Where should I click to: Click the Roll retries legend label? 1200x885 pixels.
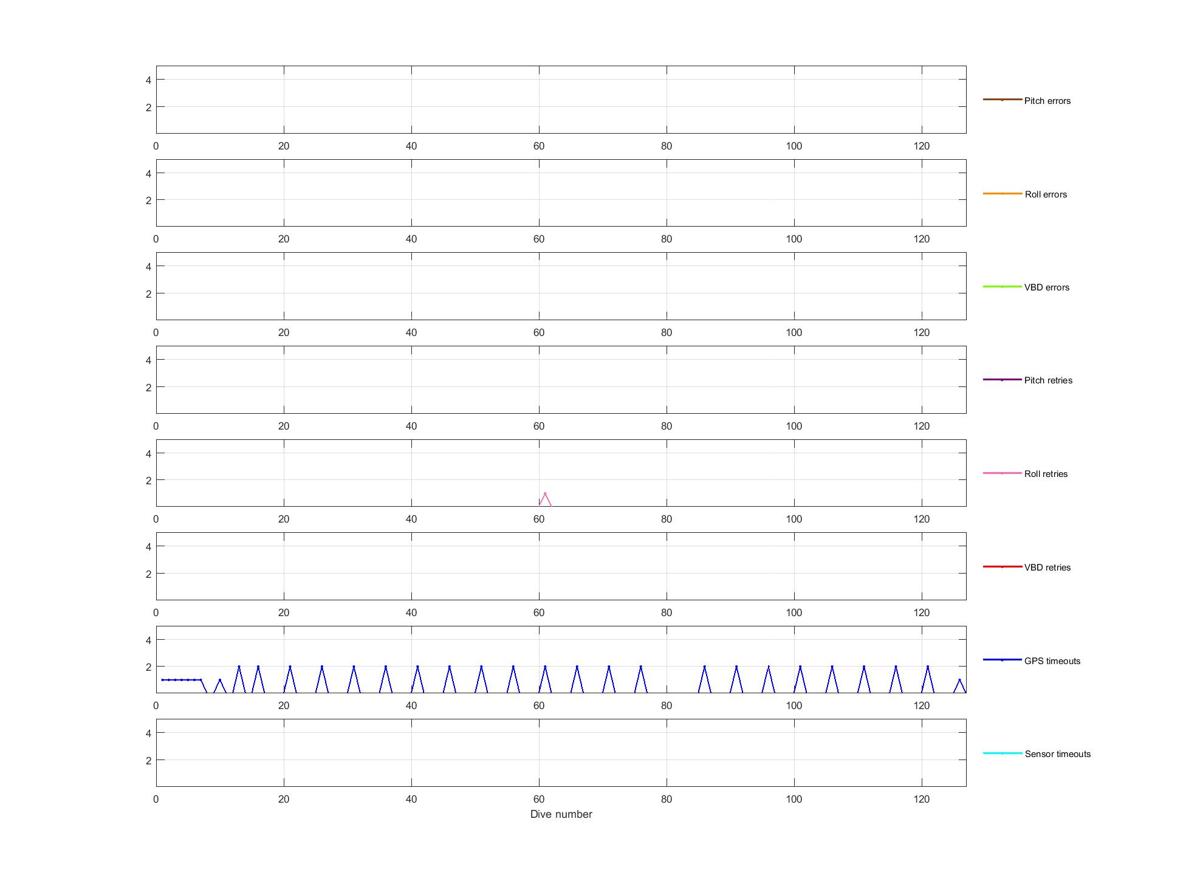[1046, 474]
